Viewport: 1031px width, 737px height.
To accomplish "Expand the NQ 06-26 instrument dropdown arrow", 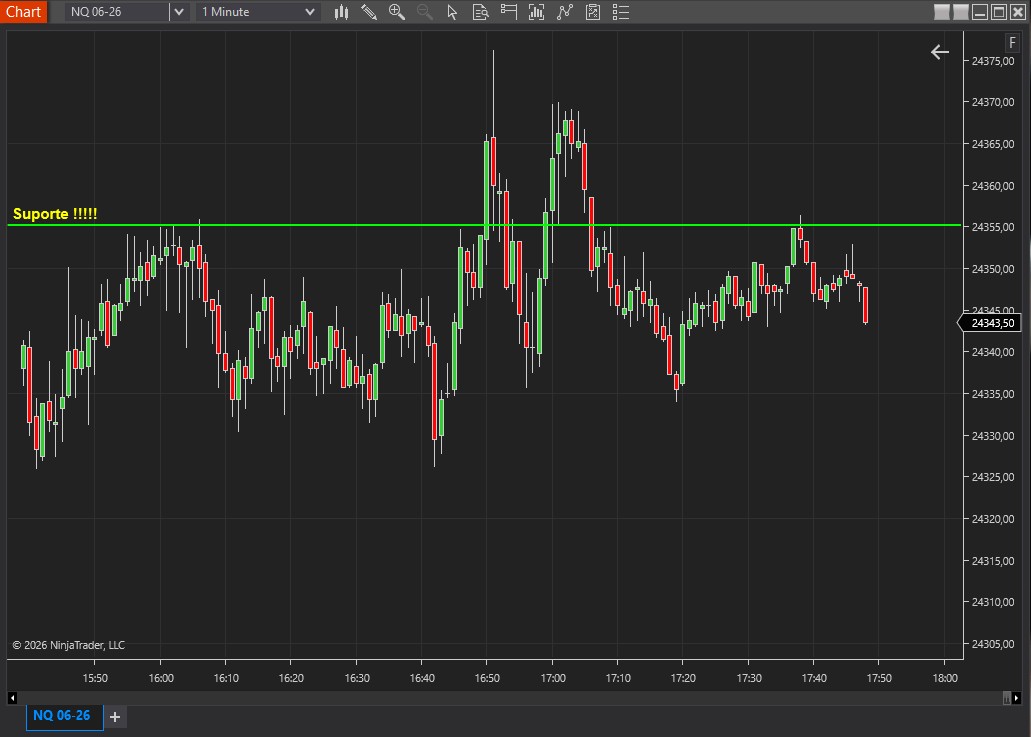I will [x=178, y=12].
